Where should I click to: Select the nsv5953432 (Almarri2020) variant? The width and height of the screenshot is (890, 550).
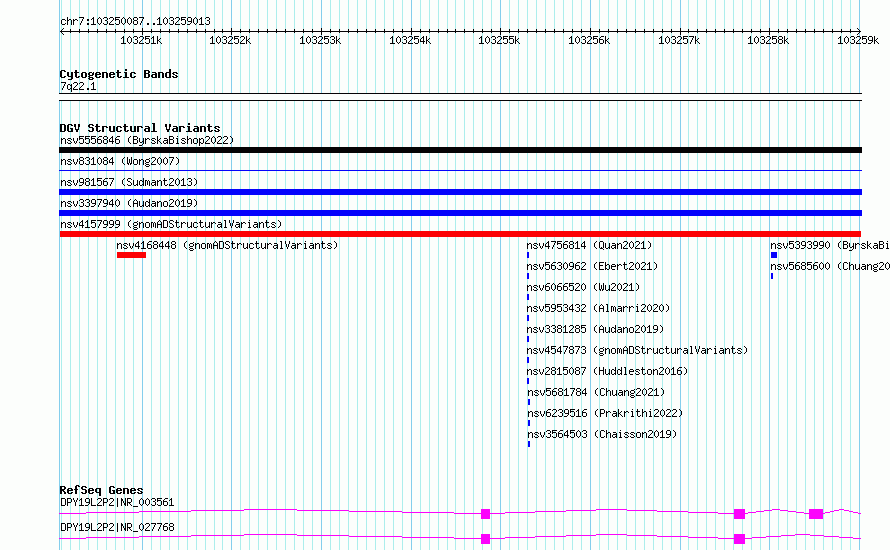click(598, 308)
